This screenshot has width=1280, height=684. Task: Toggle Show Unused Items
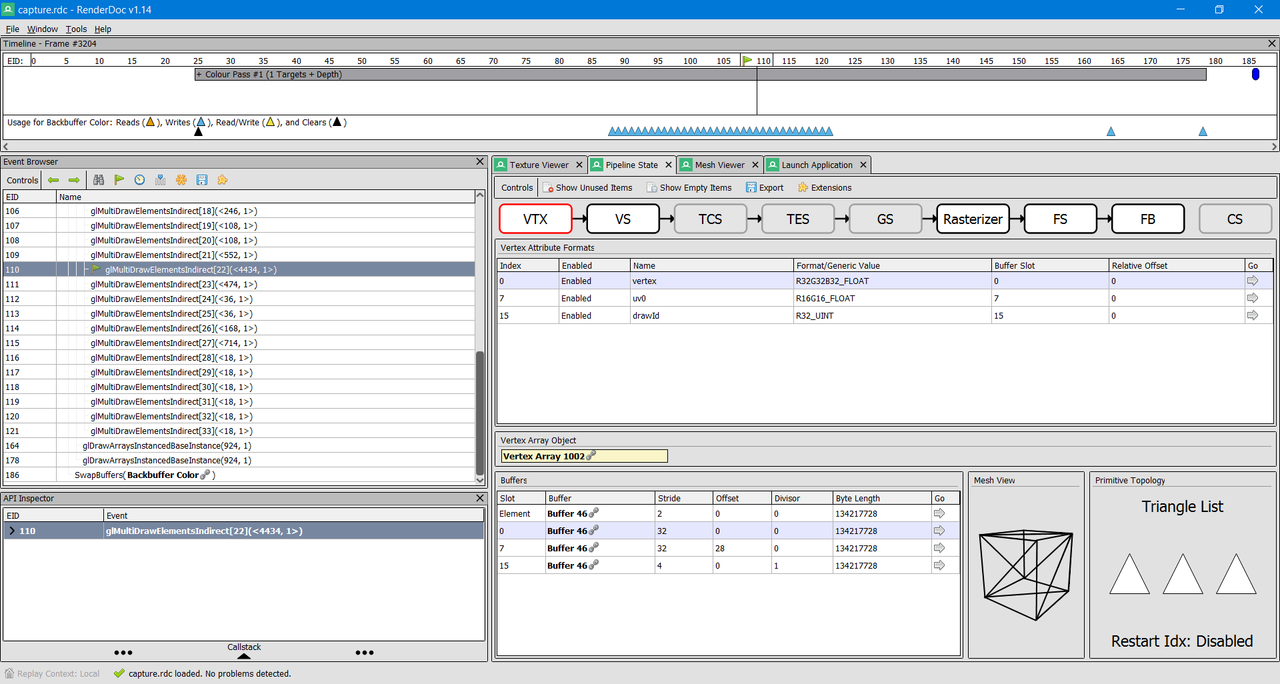point(587,187)
